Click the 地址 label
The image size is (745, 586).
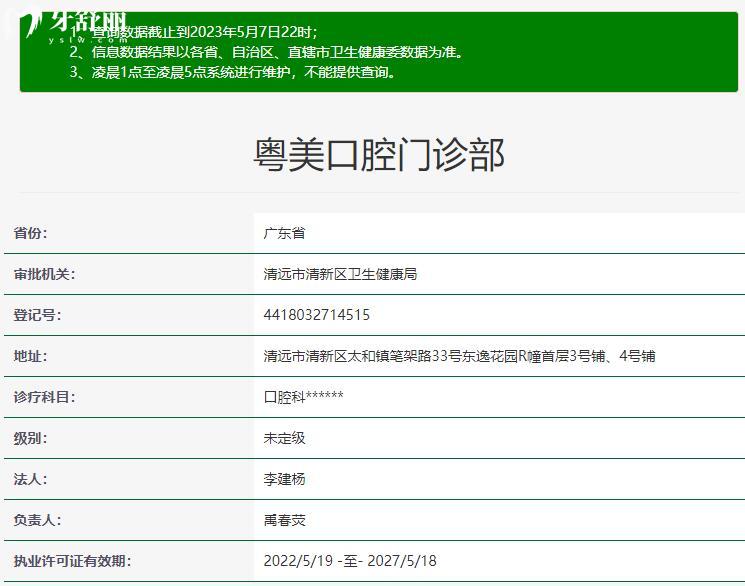click(30, 355)
